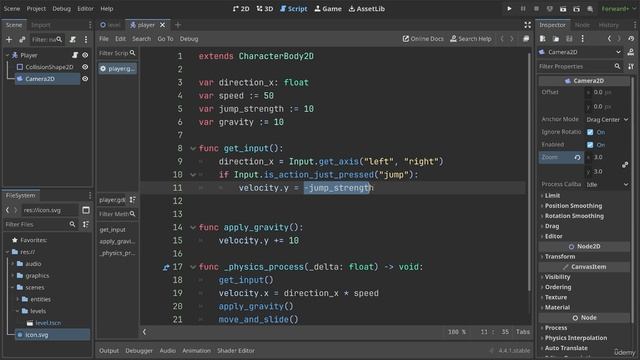Select icon.svg file
This screenshot has width=640, height=360.
36,335
